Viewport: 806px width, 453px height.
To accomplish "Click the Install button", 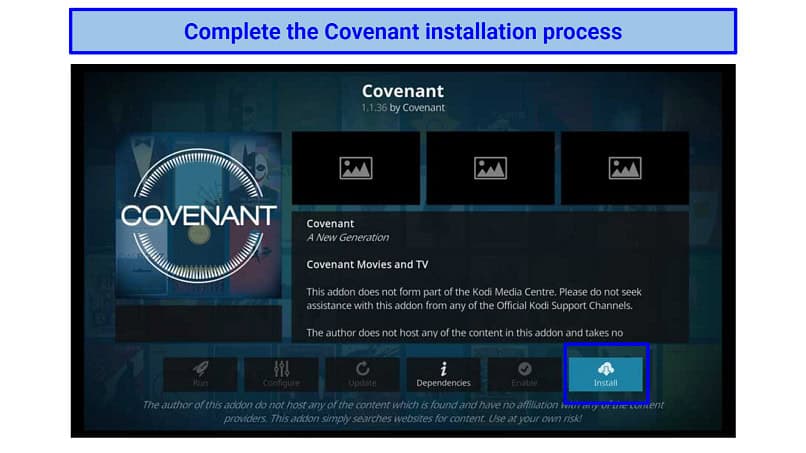I will 606,374.
